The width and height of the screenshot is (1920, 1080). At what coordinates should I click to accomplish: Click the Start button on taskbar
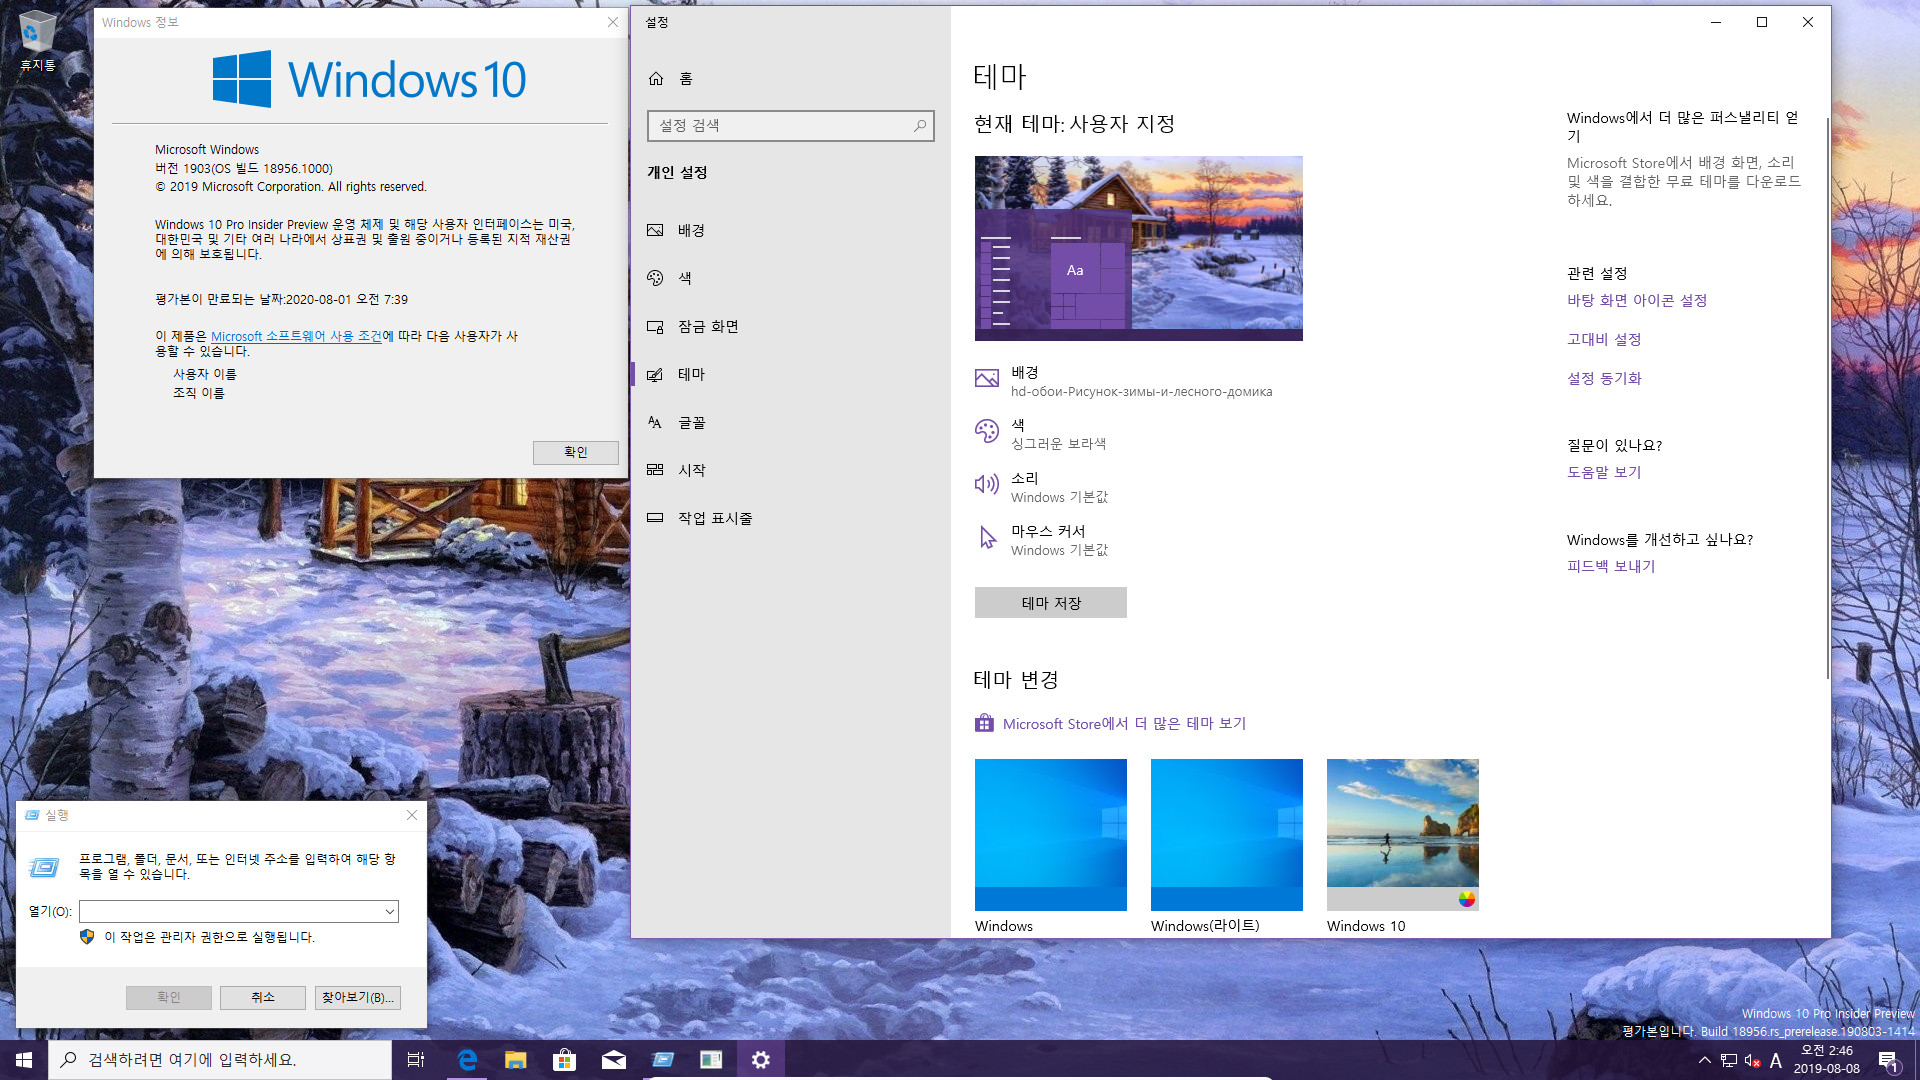pos(24,1060)
